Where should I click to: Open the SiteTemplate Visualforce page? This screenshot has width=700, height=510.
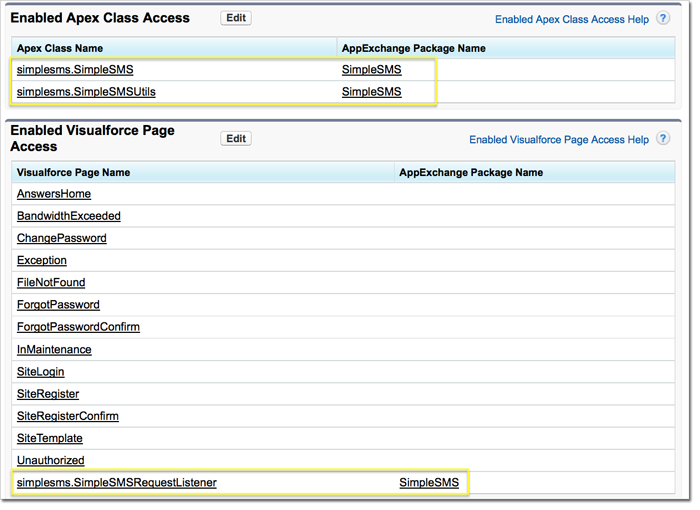point(50,439)
